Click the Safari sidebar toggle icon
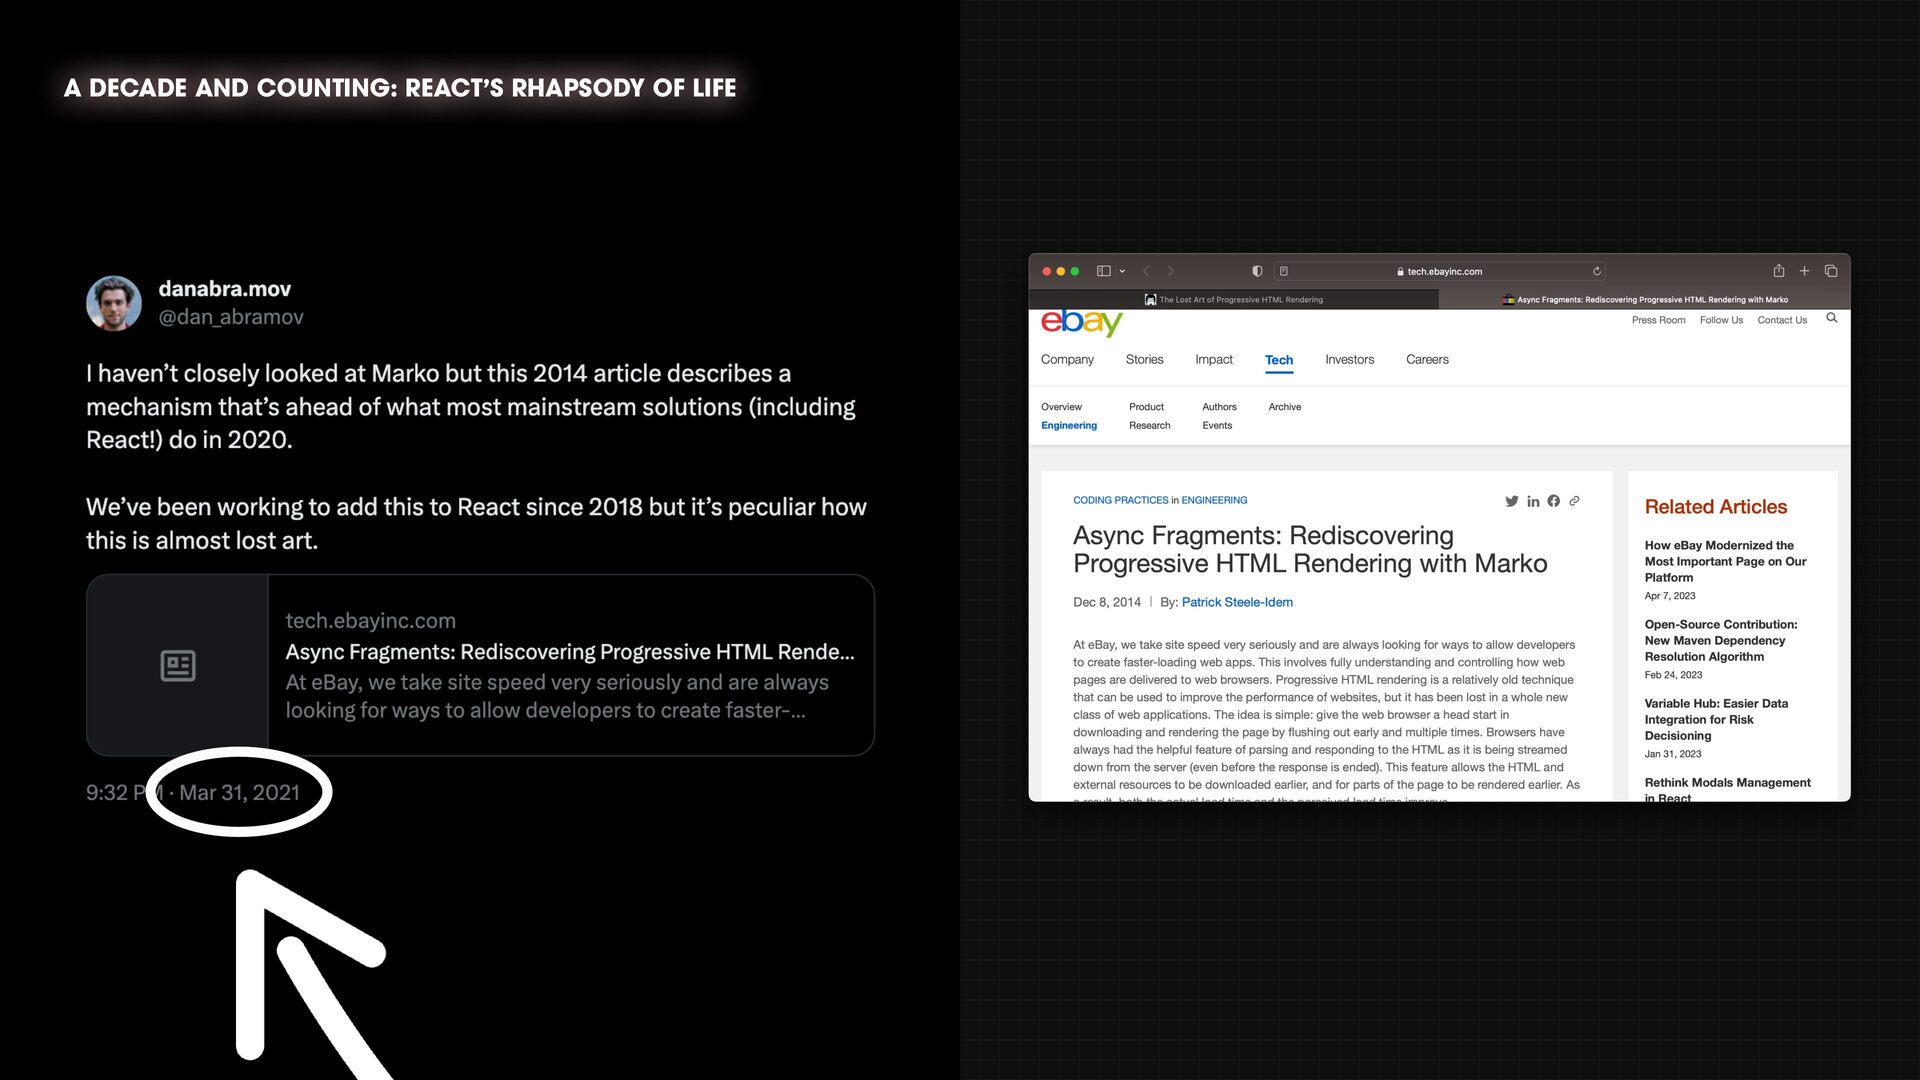Screen dimensions: 1920x1080 click(1103, 271)
